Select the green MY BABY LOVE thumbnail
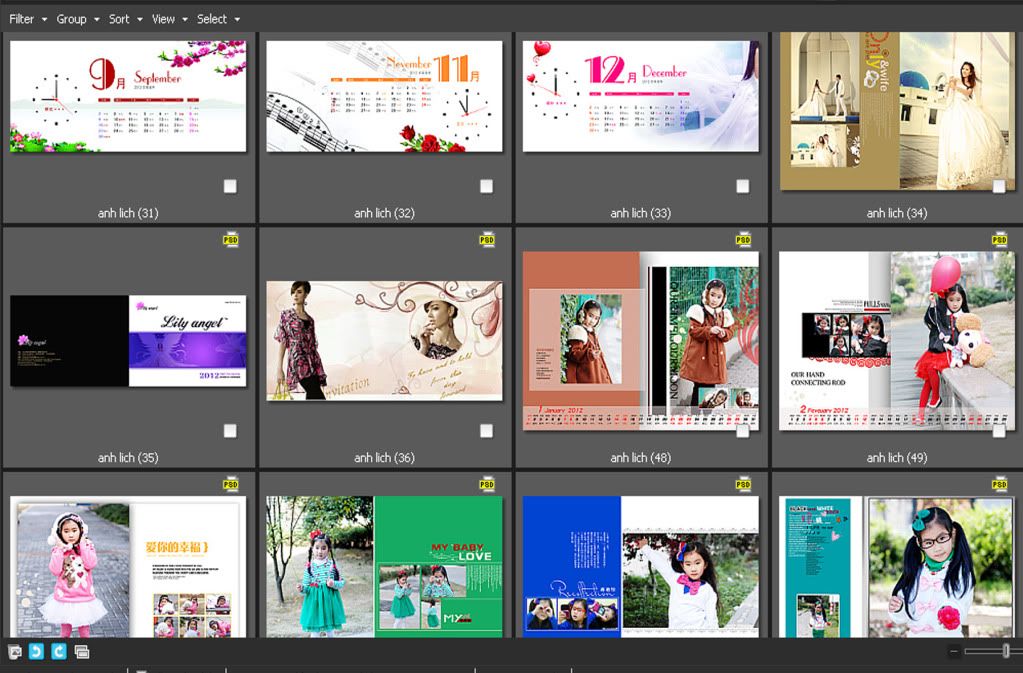The image size is (1023, 673). [384, 566]
